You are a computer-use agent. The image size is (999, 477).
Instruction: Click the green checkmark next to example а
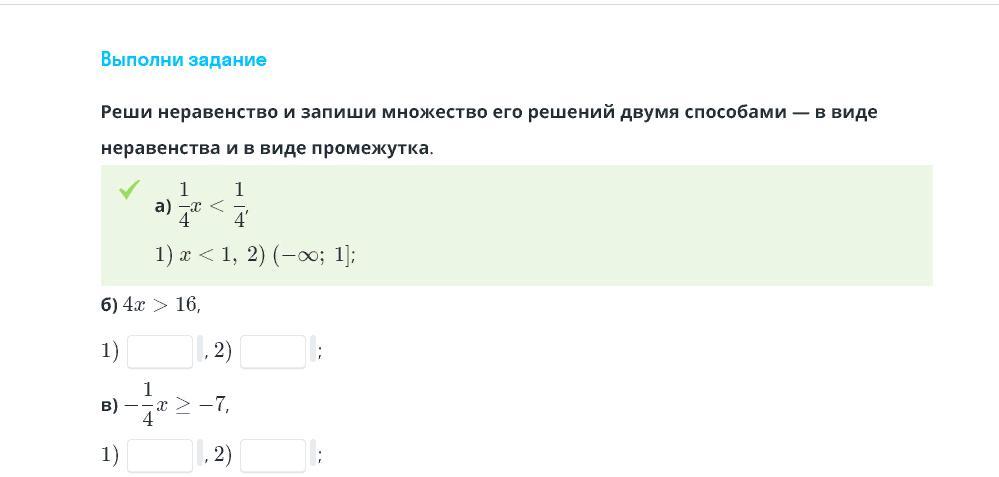coord(129,189)
